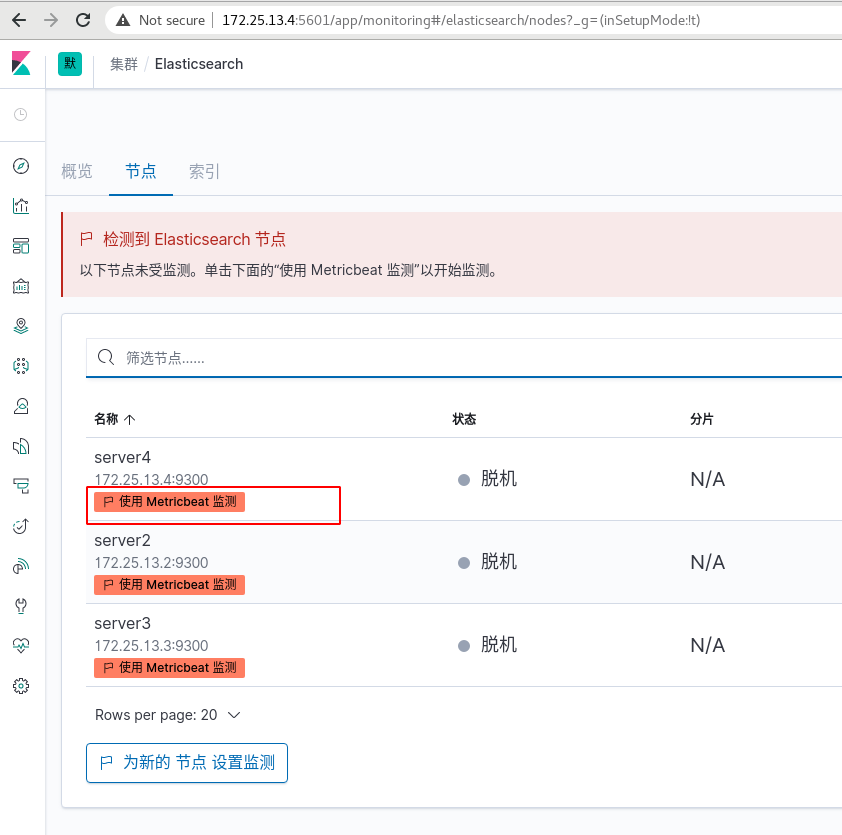Click 172.25.13.2:9300 address text
This screenshot has height=835, width=842.
click(x=151, y=563)
